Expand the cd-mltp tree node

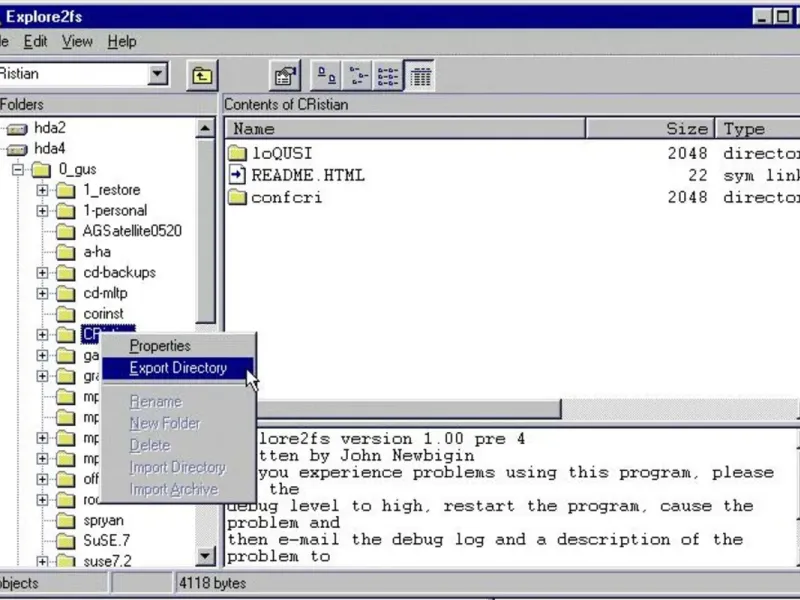pos(42,293)
